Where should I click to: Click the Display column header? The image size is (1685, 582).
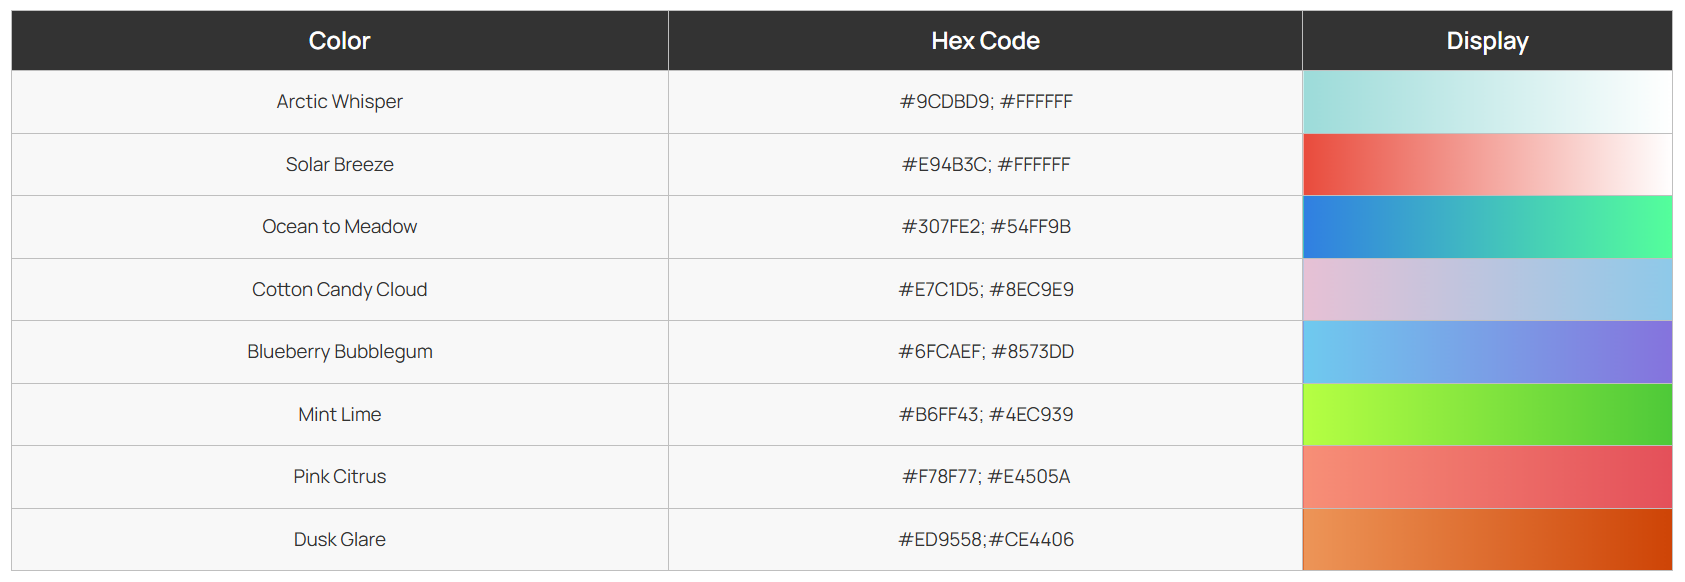pyautogui.click(x=1487, y=41)
